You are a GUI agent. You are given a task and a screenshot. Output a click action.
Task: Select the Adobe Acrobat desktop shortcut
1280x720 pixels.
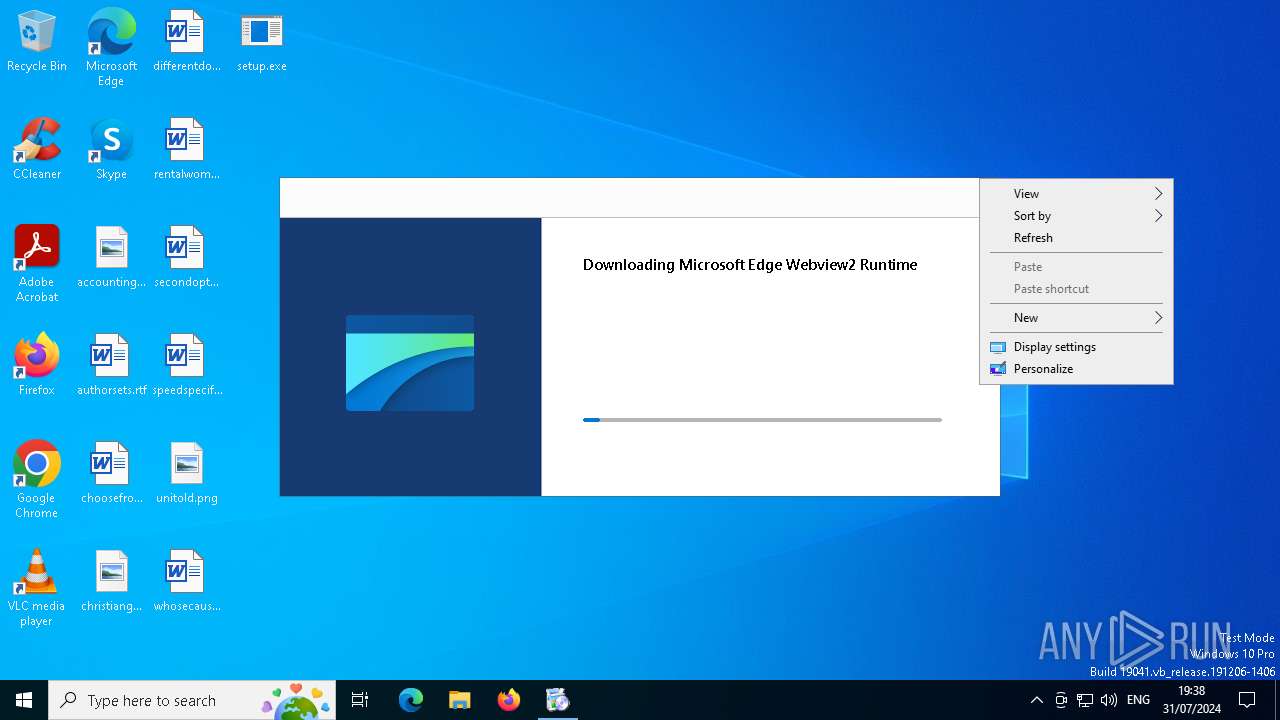click(37, 264)
